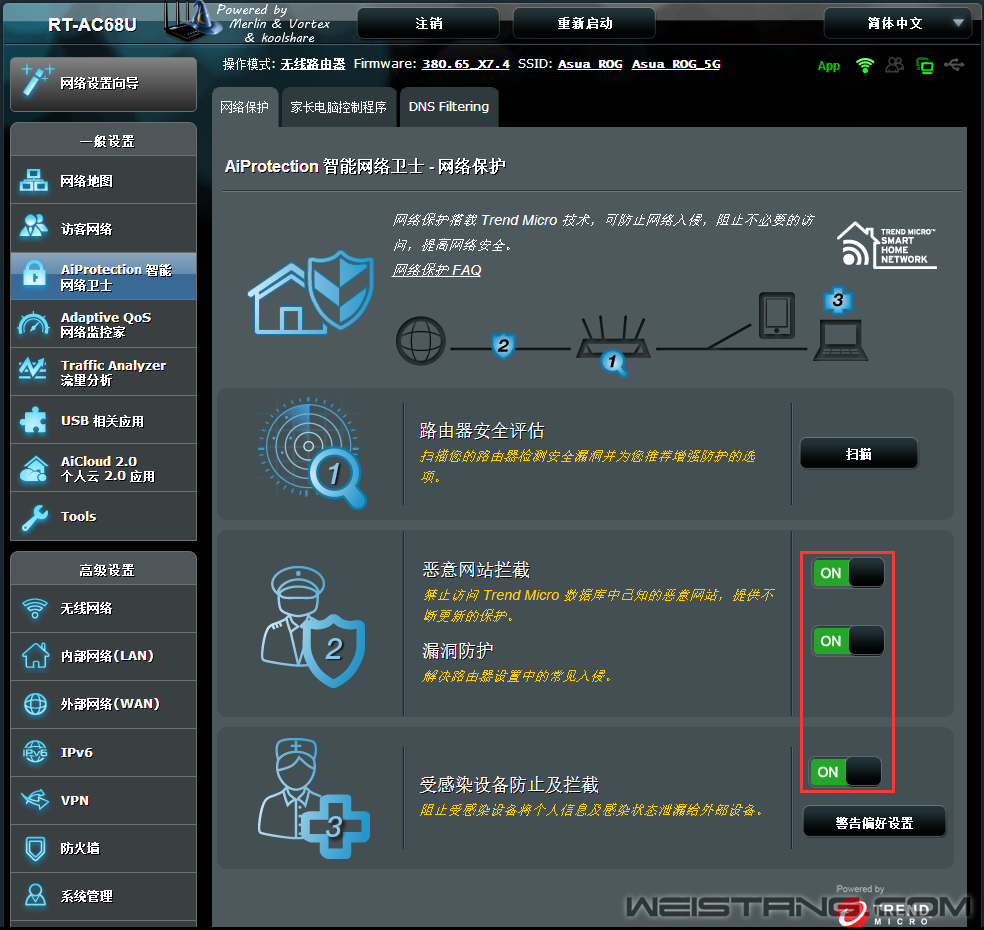Click the router icon in network diagram
This screenshot has height=930, width=984.
[613, 339]
